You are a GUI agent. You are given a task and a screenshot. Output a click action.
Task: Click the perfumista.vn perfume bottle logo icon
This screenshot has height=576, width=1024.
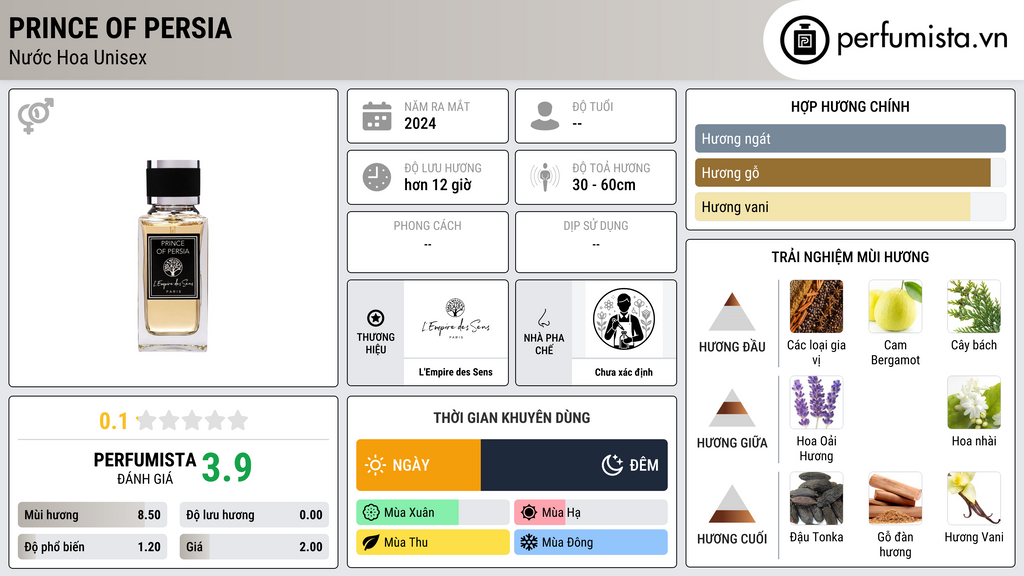(x=804, y=40)
